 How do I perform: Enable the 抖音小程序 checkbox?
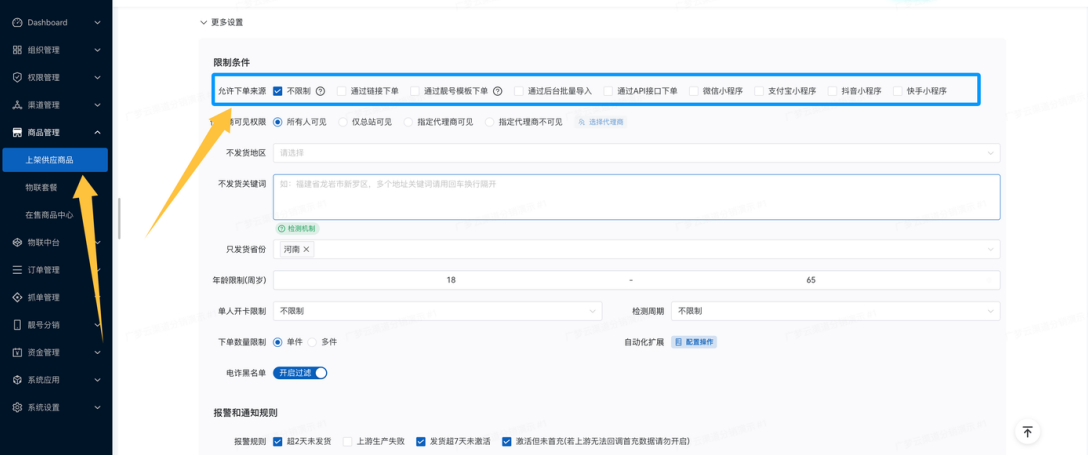pos(833,91)
